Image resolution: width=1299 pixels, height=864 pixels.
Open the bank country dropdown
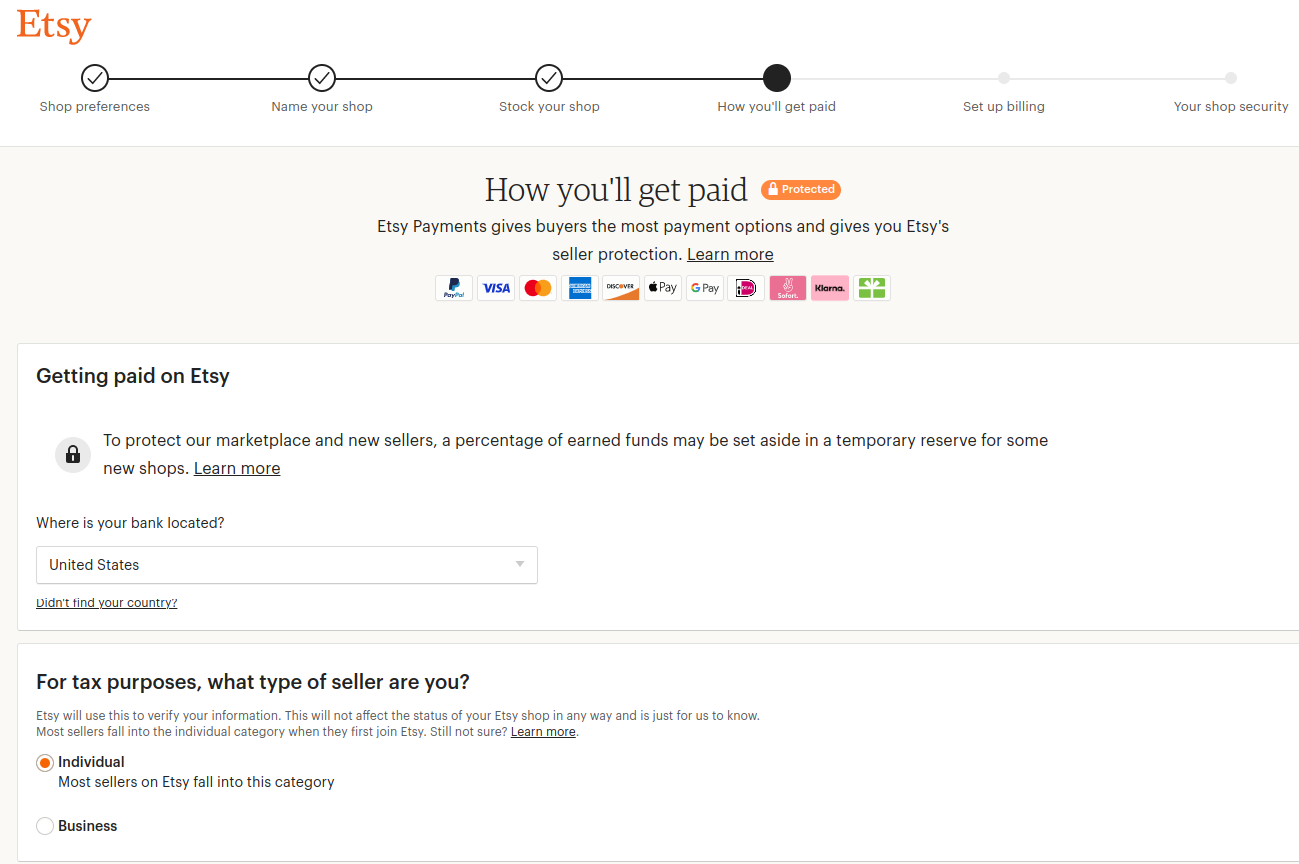tap(287, 565)
